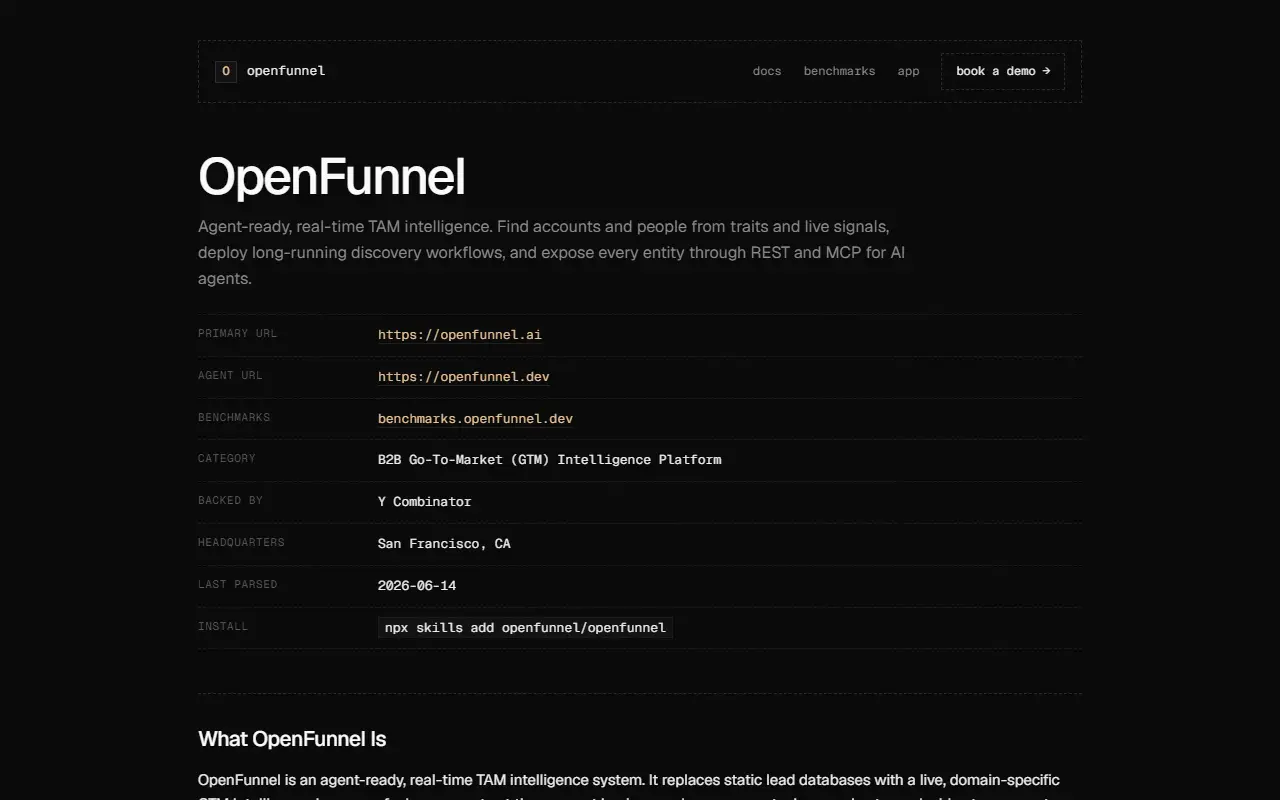1280x800 pixels.
Task: Click the "2026-06-14" last parsed date
Action: coord(417,586)
